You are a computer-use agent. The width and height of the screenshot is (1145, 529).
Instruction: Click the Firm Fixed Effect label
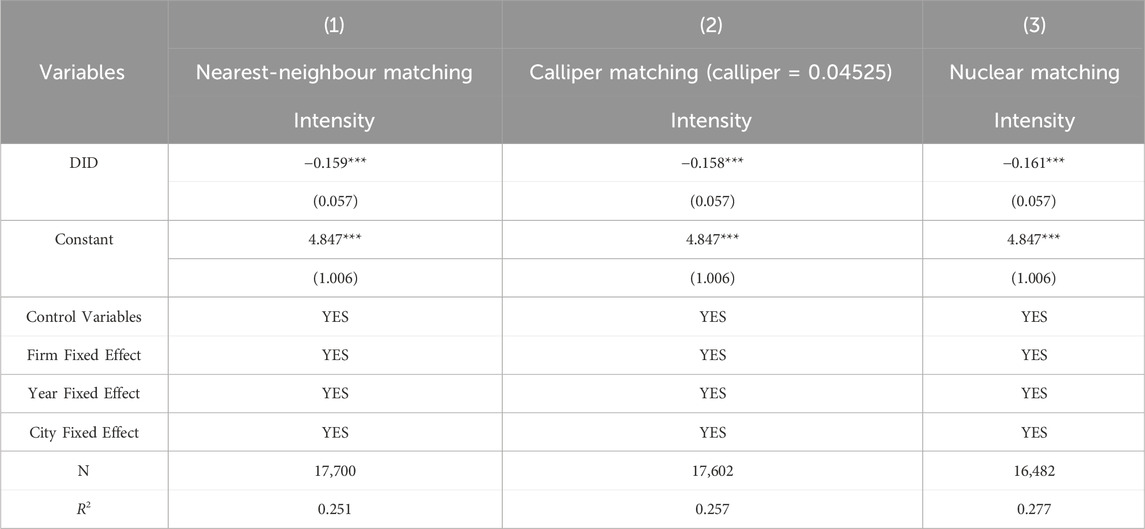coord(83,355)
